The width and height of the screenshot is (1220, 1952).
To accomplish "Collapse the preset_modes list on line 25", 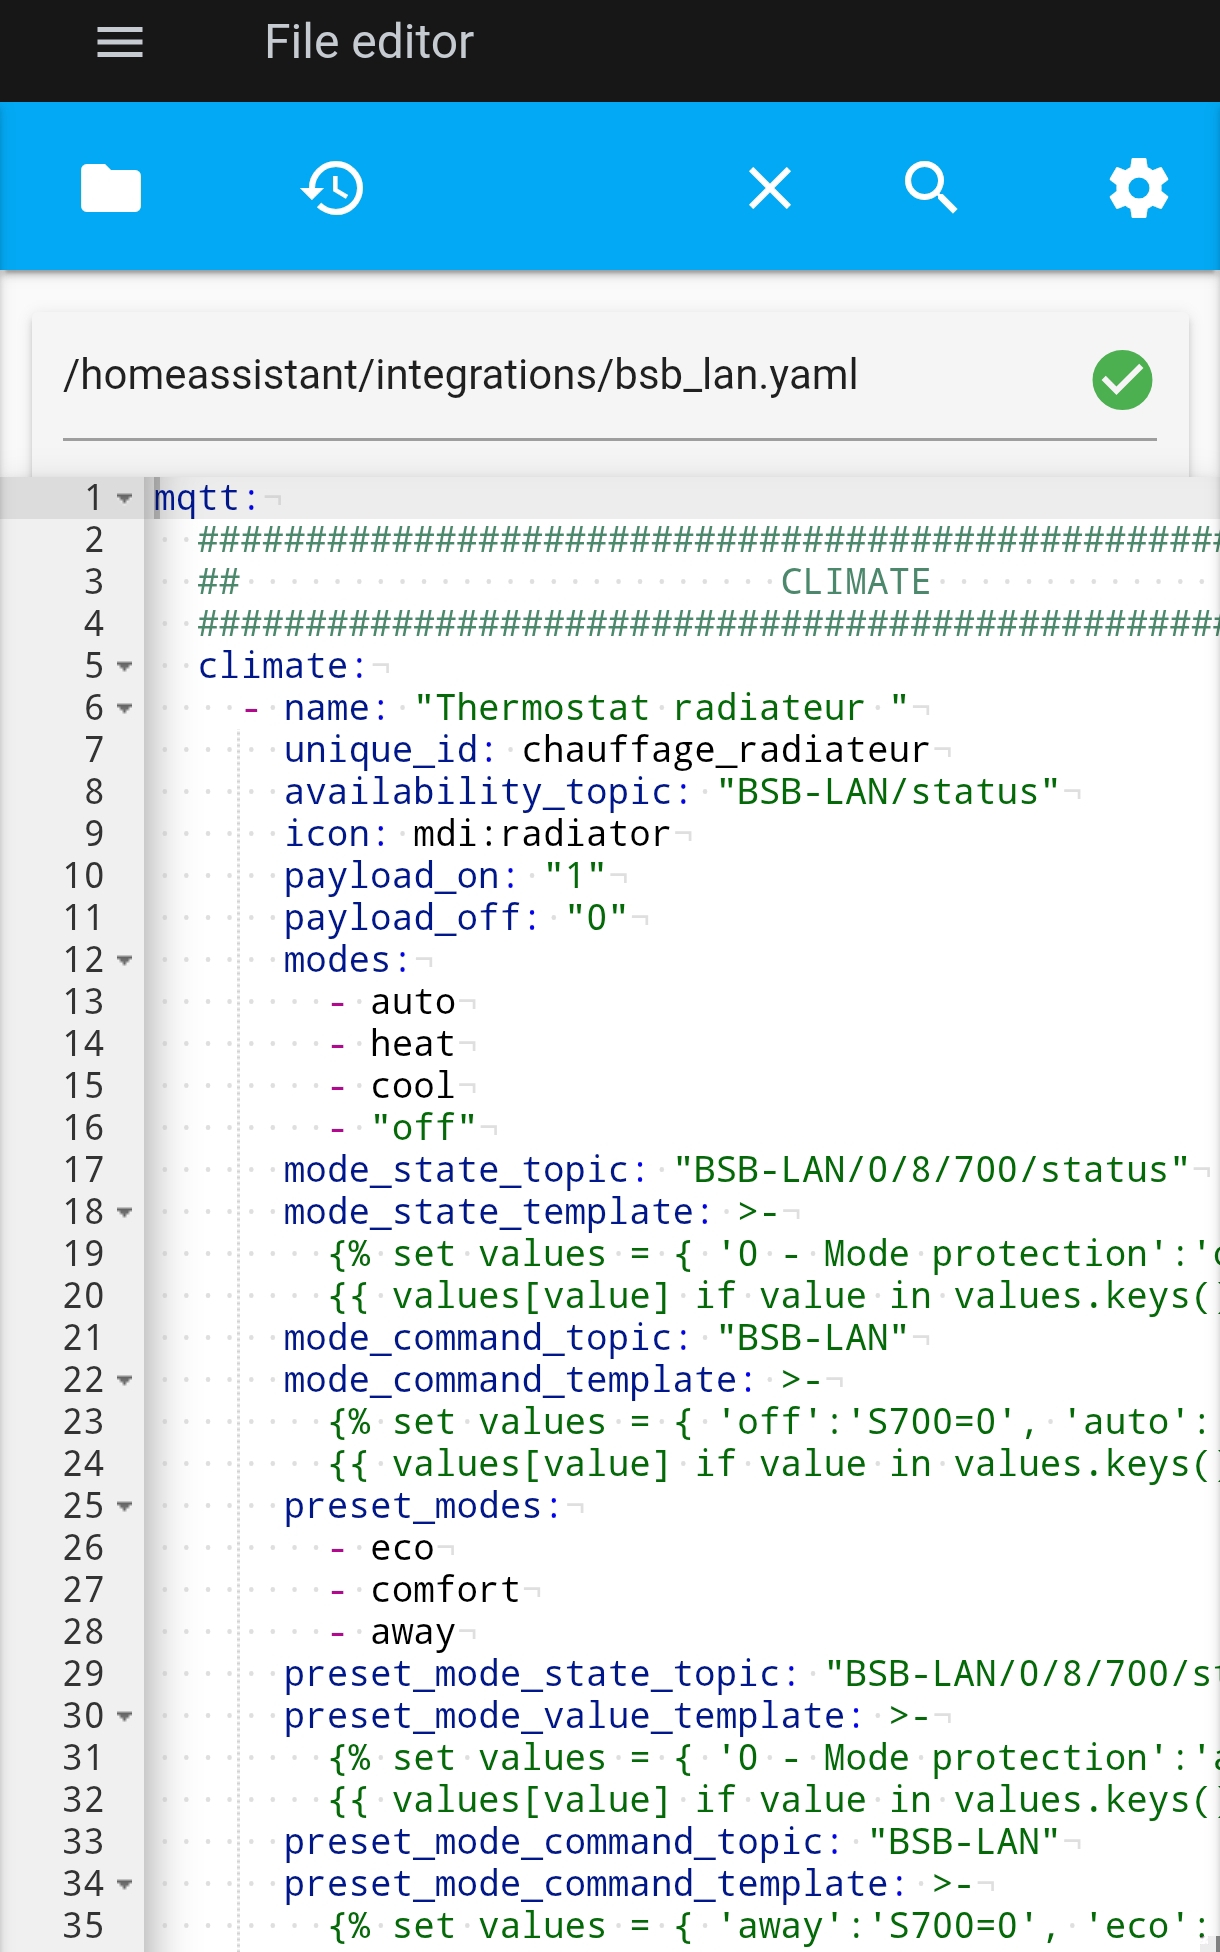I will pos(125,1506).
